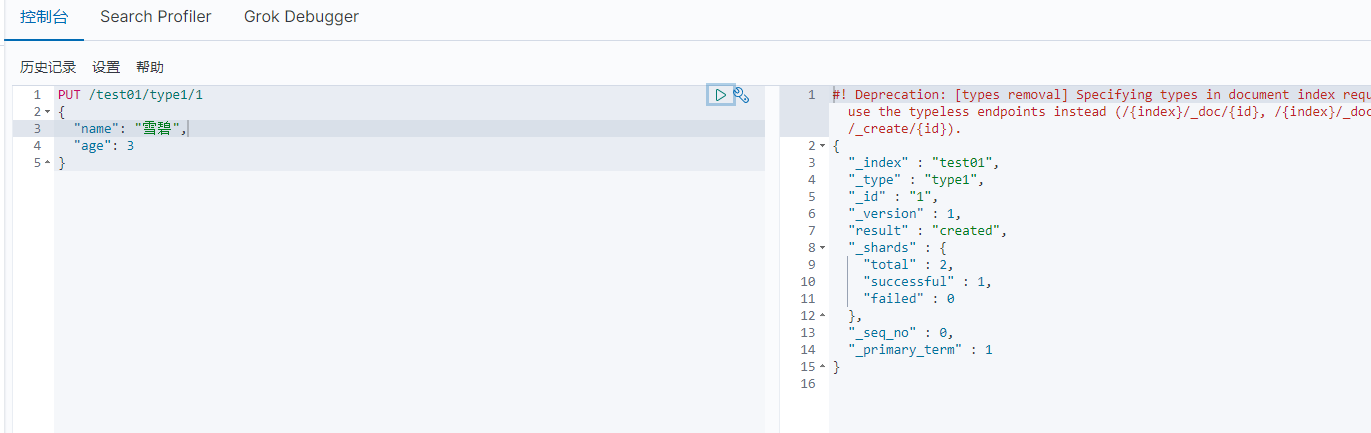Collapse request body at line 2 fold arrow
The width and height of the screenshot is (1371, 433).
click(47, 112)
